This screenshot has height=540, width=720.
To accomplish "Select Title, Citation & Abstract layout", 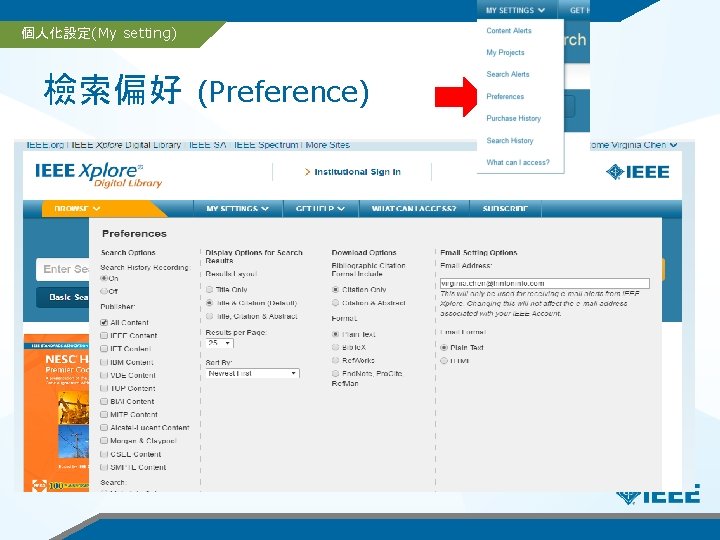I will [x=210, y=316].
